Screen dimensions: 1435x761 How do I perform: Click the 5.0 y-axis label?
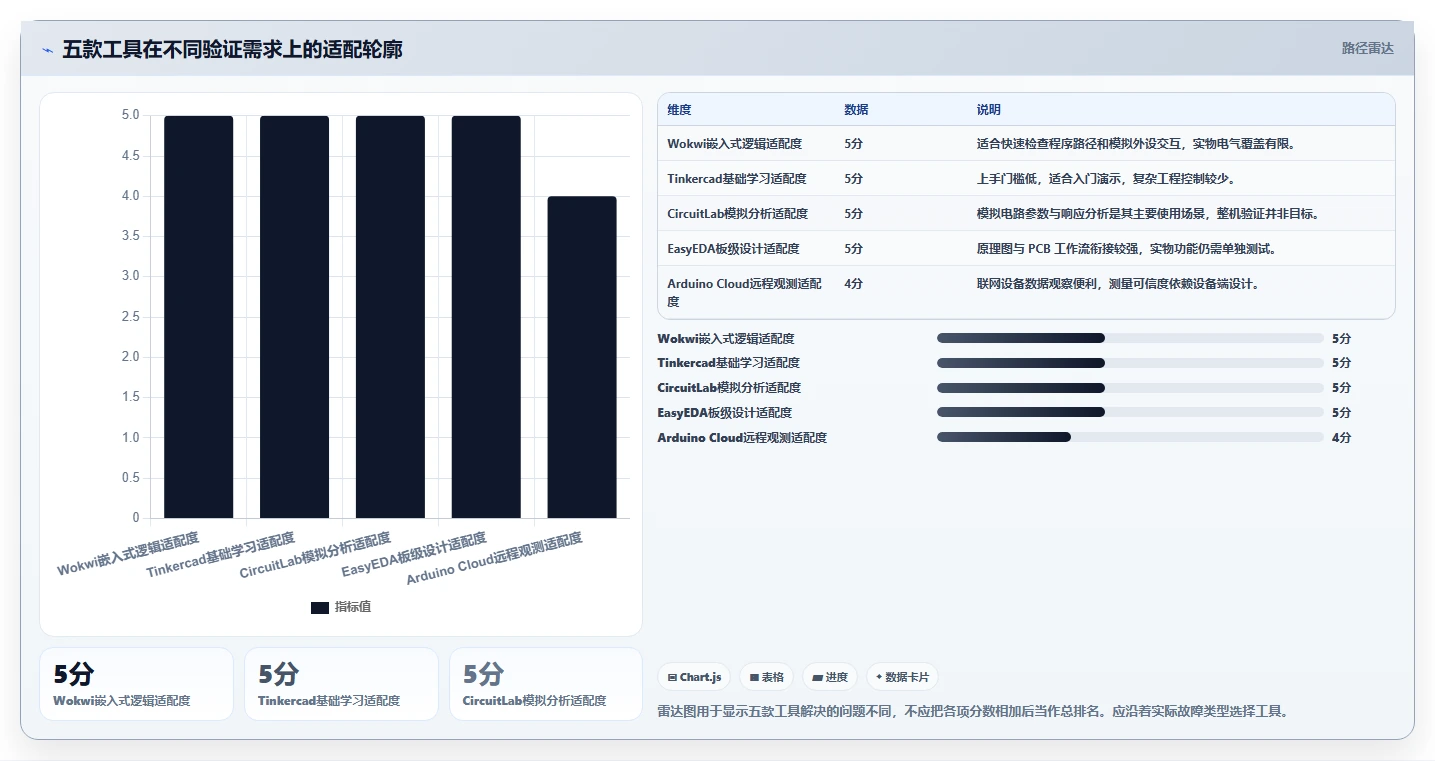coord(130,115)
